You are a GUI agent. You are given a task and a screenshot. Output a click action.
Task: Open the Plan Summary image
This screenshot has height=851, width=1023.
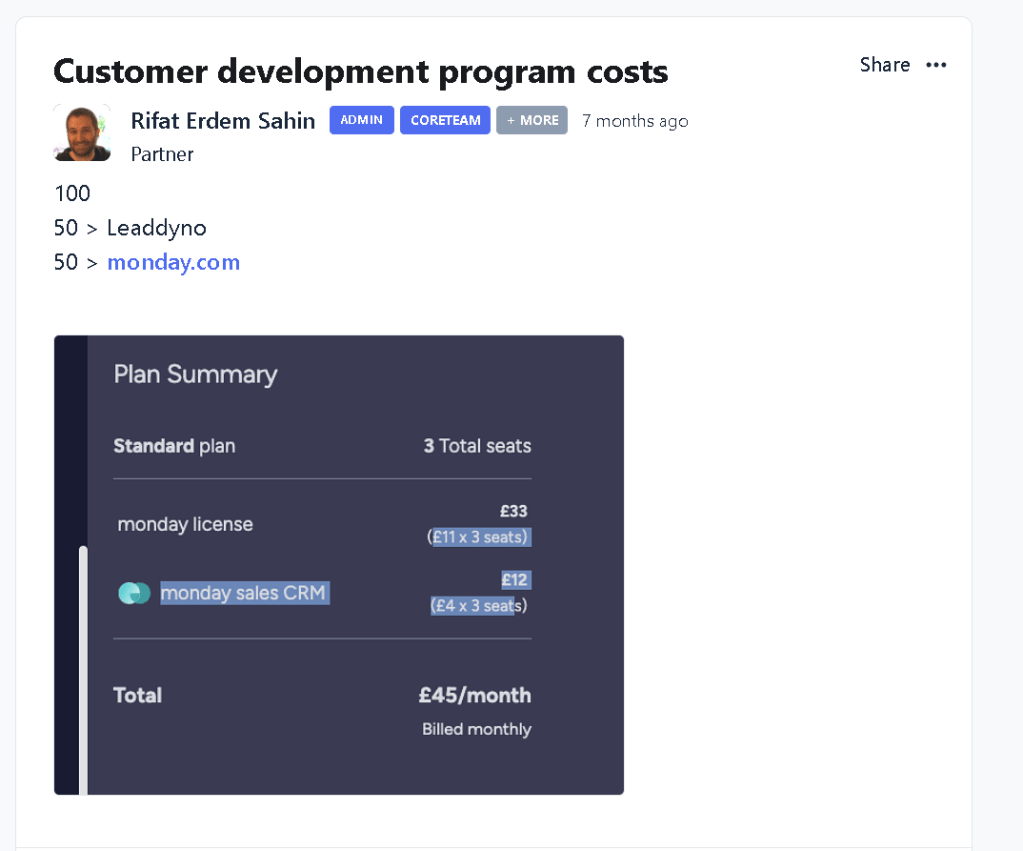point(339,565)
